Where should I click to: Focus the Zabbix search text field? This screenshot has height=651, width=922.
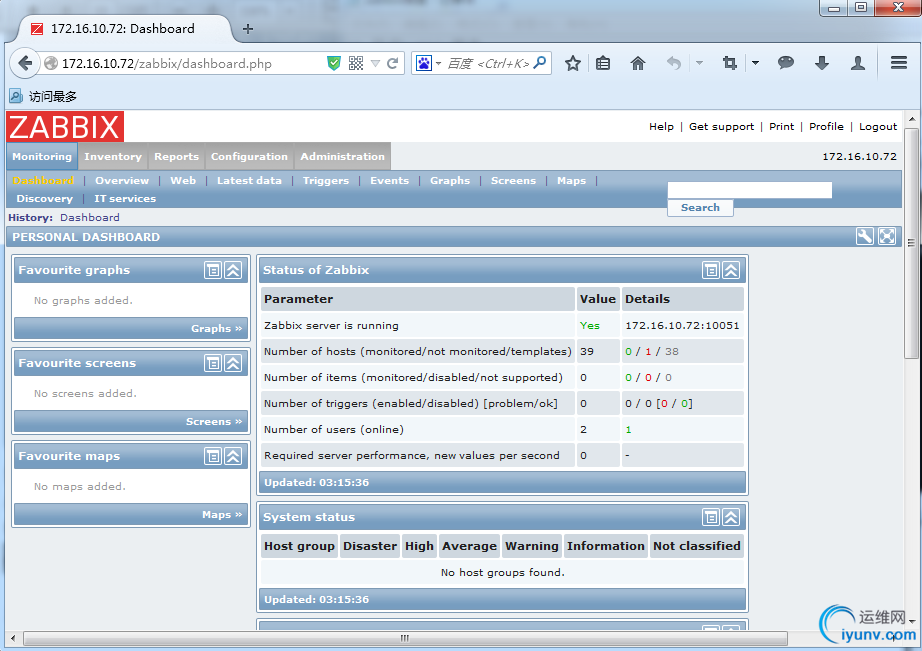coord(750,190)
